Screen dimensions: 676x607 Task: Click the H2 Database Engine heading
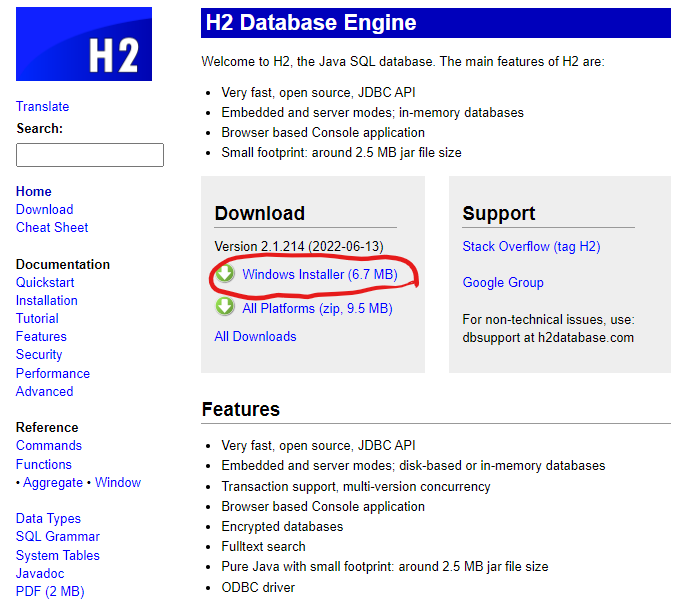point(311,22)
